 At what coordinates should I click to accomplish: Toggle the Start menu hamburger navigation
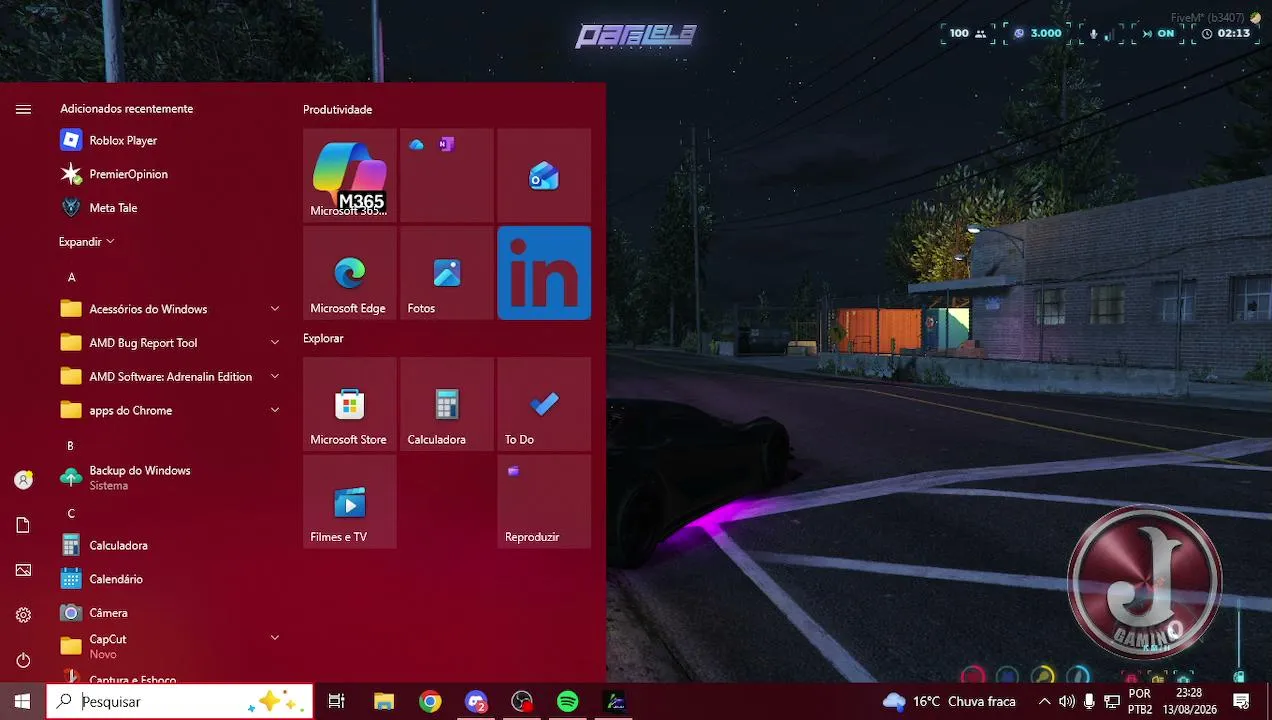pyautogui.click(x=23, y=110)
